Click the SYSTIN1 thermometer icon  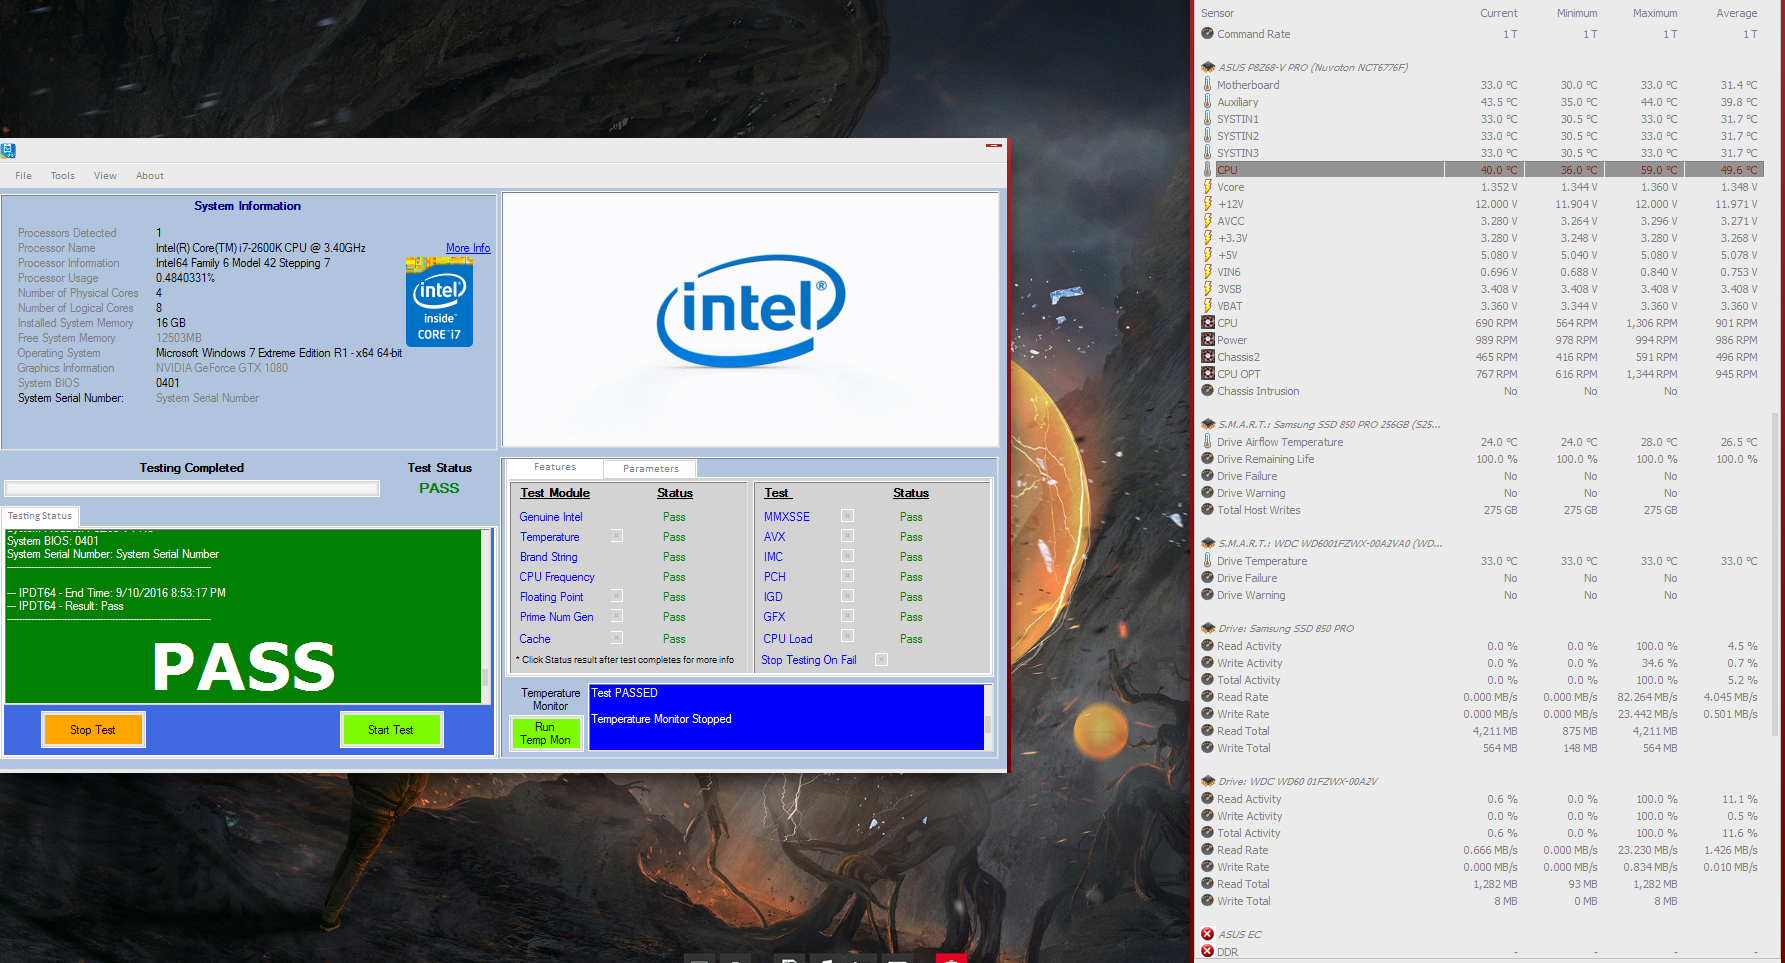[x=1207, y=119]
